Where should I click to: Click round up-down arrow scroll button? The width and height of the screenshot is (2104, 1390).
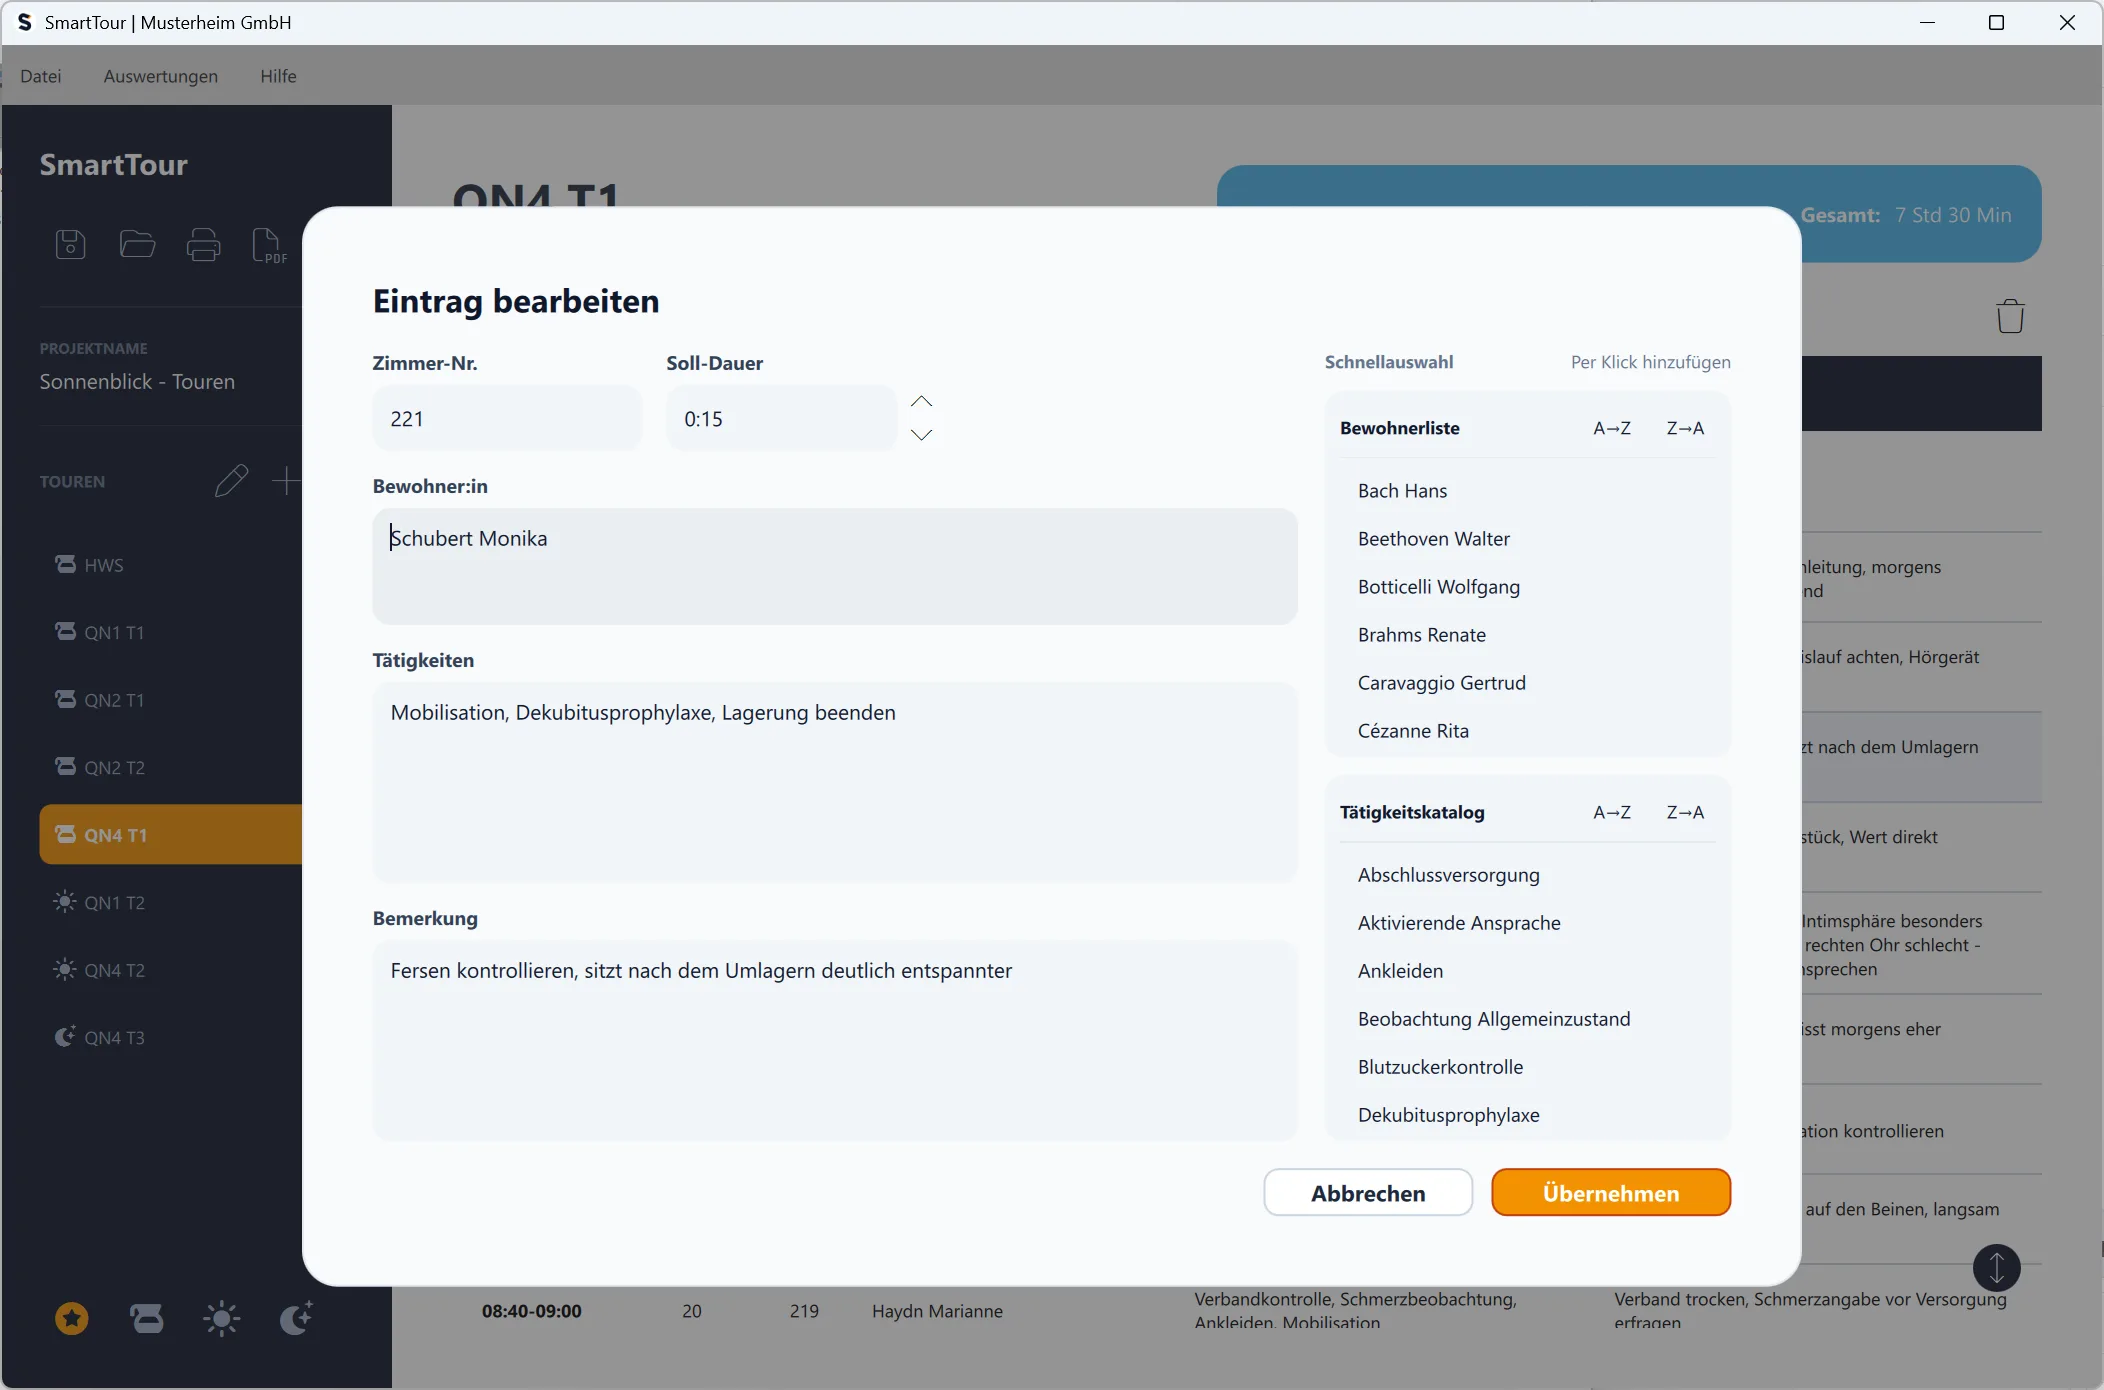[x=1996, y=1267]
